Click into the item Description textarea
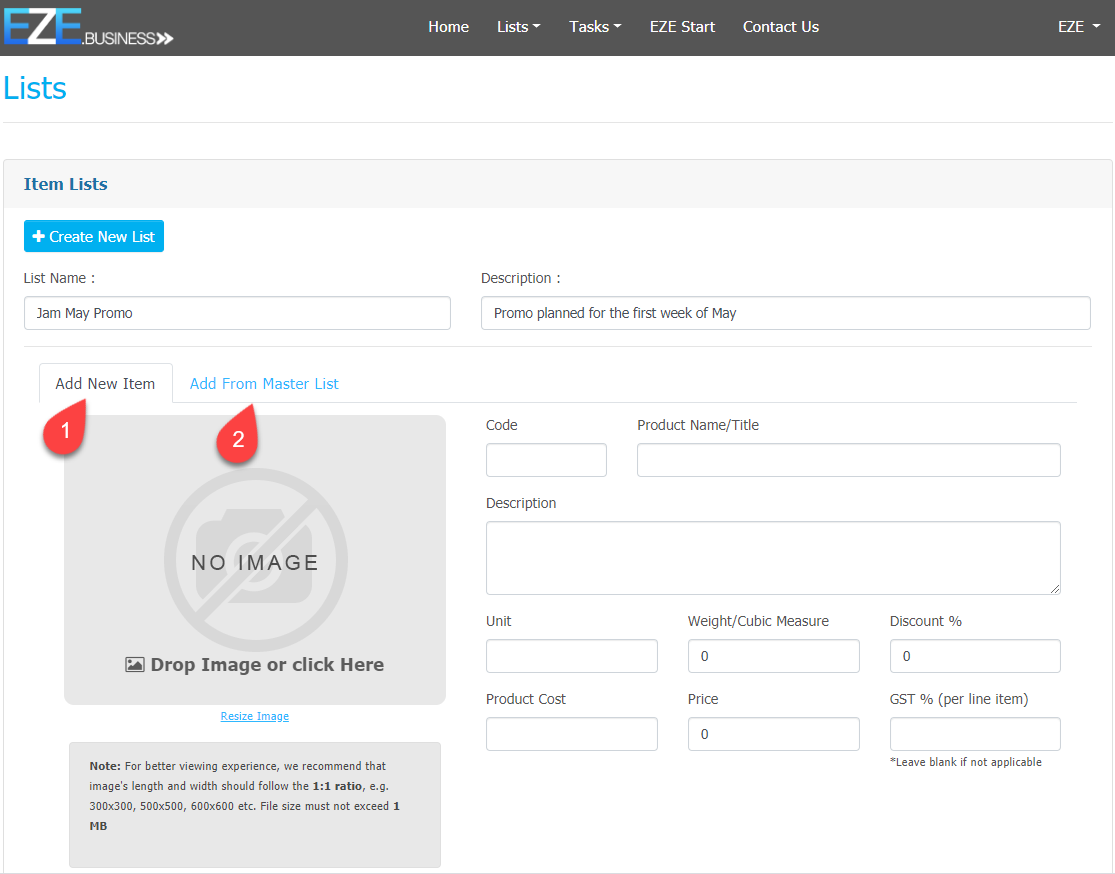1115x874 pixels. click(x=772, y=558)
